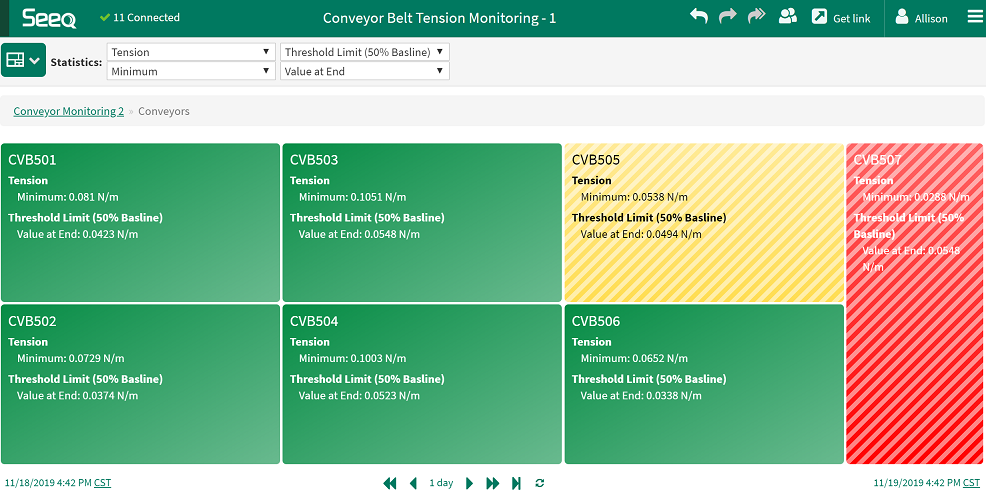The width and height of the screenshot is (986, 491).
Task: Jump to end of time range
Action: 516,483
